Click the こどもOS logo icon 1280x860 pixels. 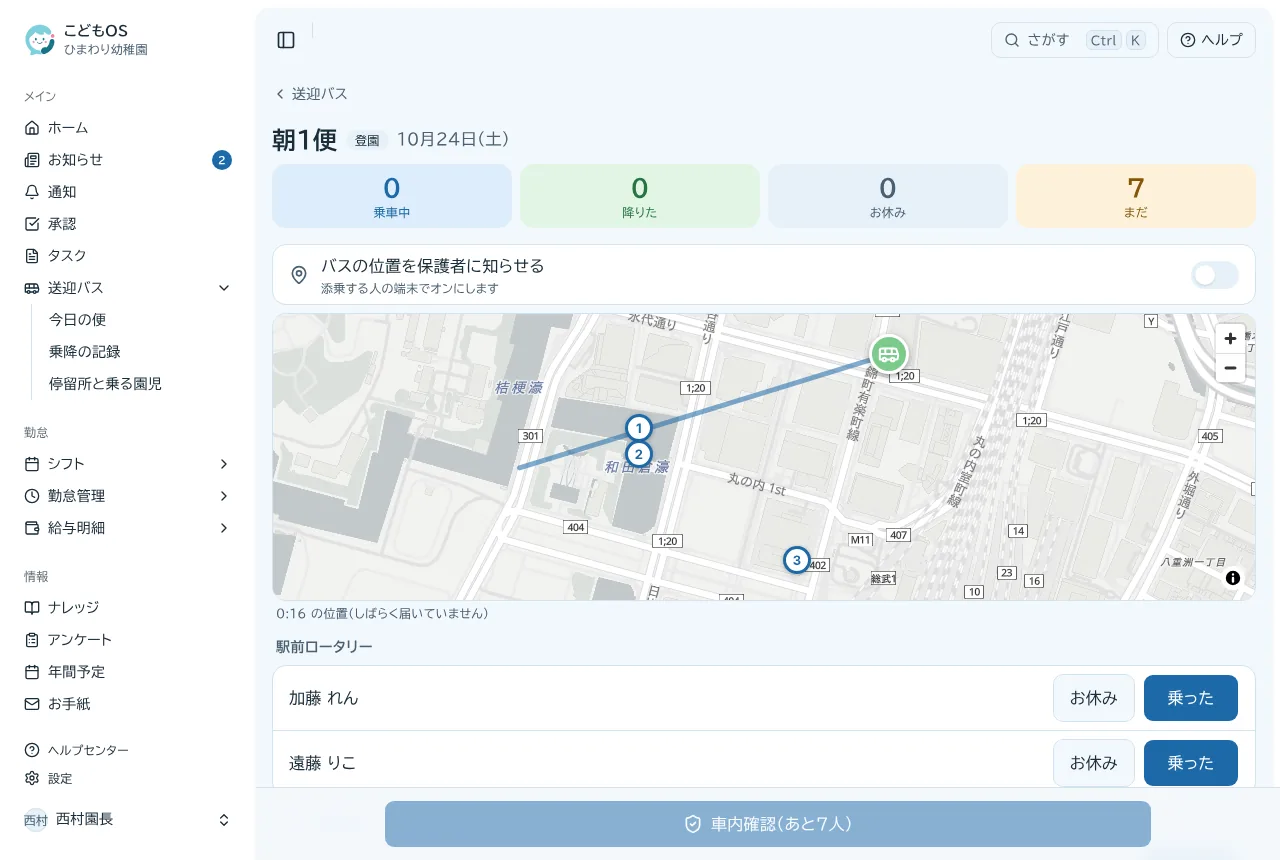[40, 40]
